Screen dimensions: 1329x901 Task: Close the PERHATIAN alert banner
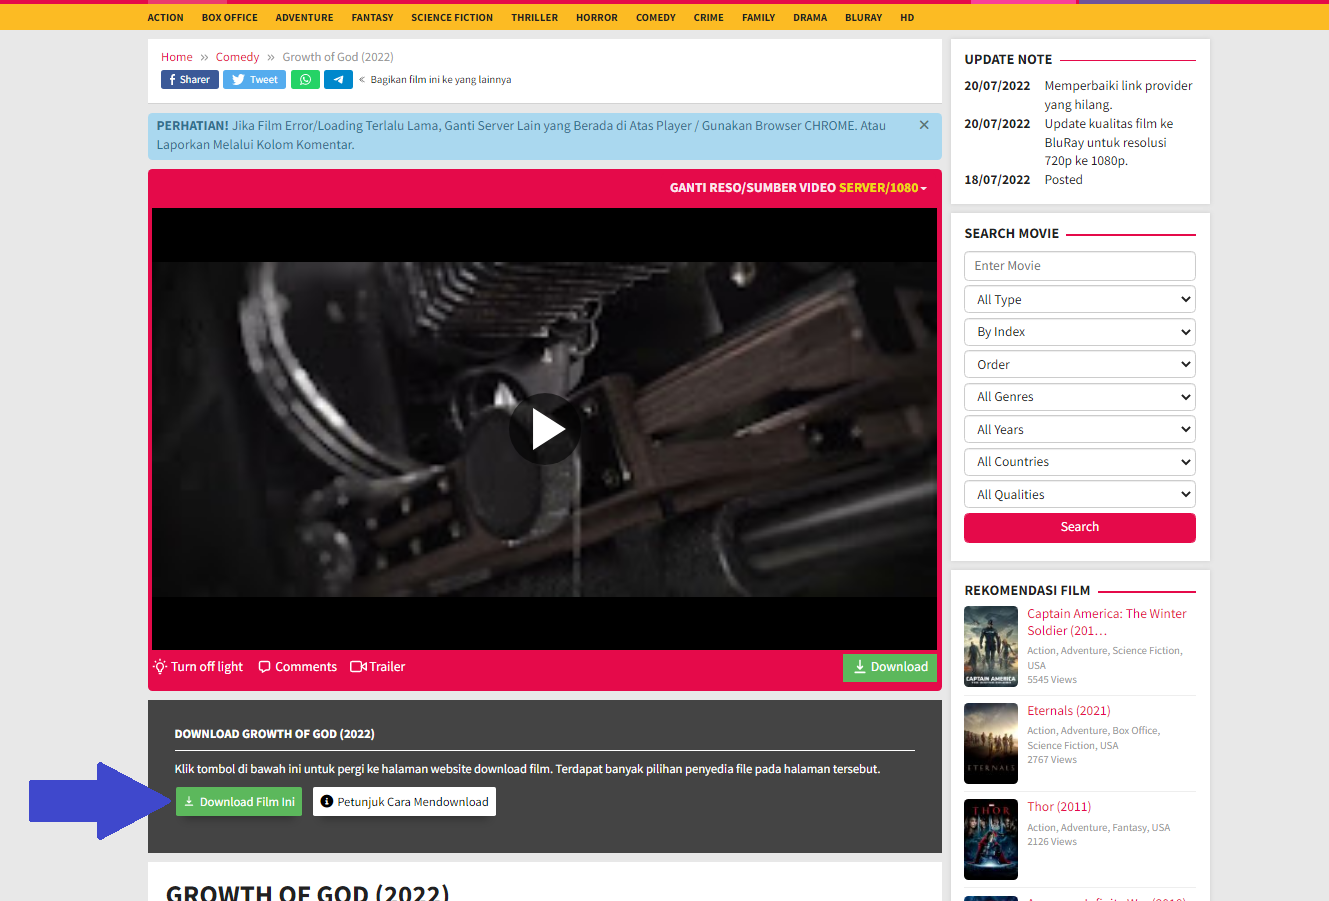click(924, 125)
